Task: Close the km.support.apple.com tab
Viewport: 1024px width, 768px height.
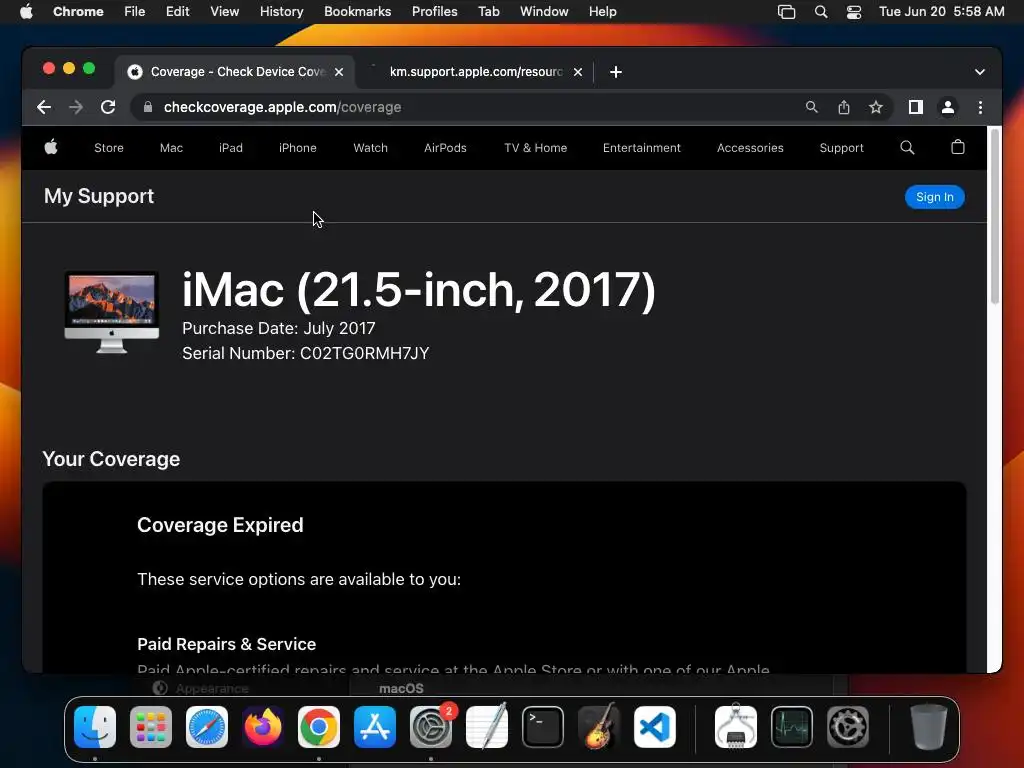Action: click(578, 72)
